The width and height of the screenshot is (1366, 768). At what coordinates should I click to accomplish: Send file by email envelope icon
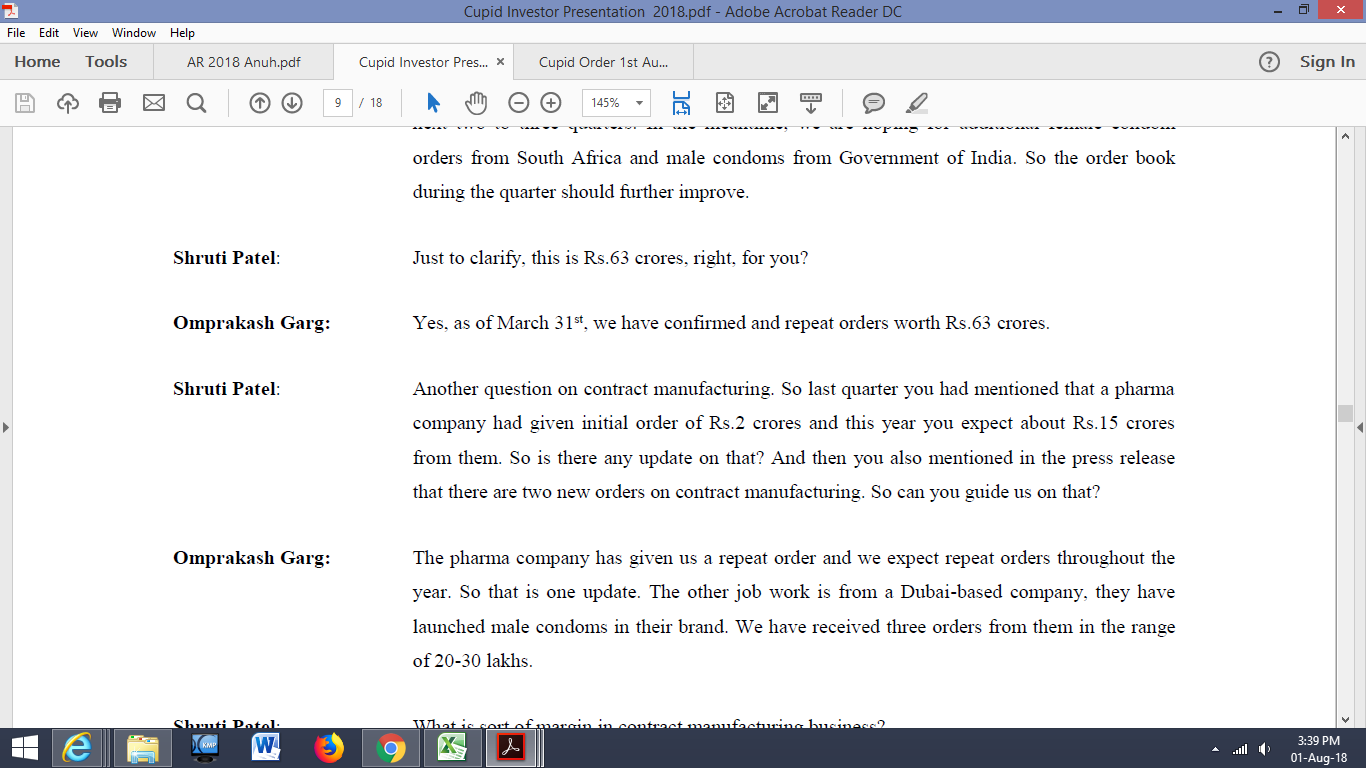[x=153, y=103]
